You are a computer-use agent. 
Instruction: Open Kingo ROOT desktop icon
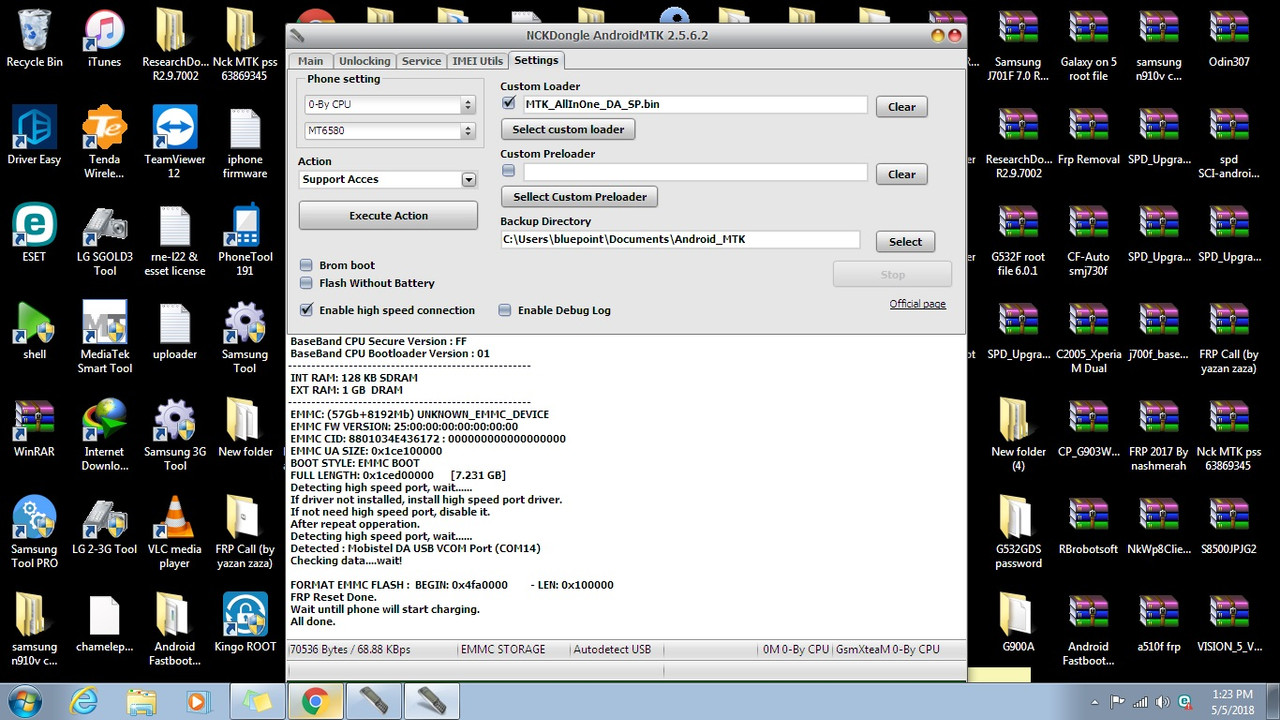click(245, 622)
